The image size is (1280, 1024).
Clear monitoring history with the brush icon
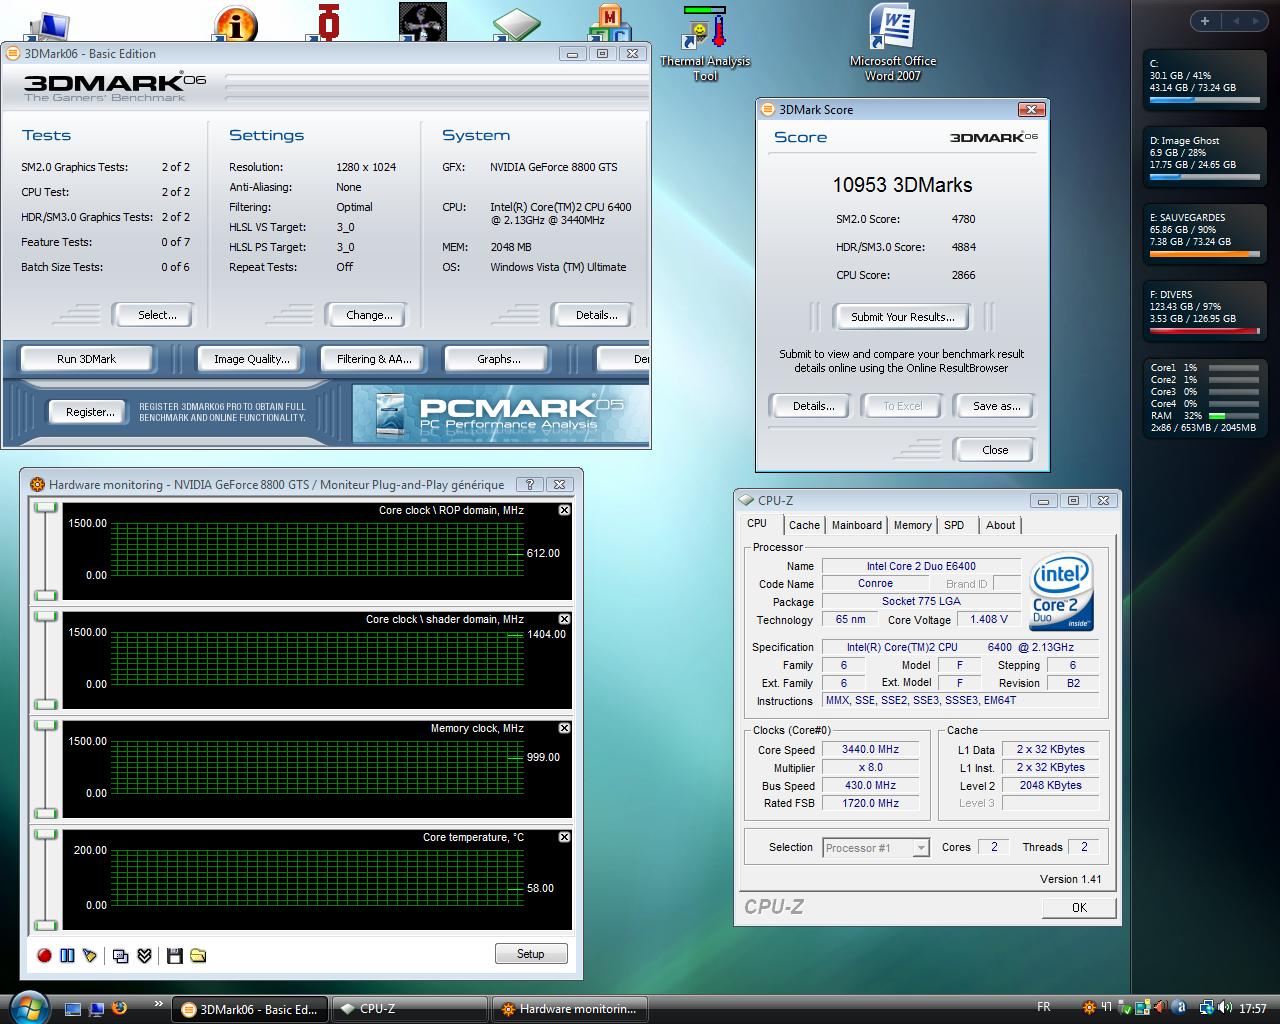pos(90,955)
